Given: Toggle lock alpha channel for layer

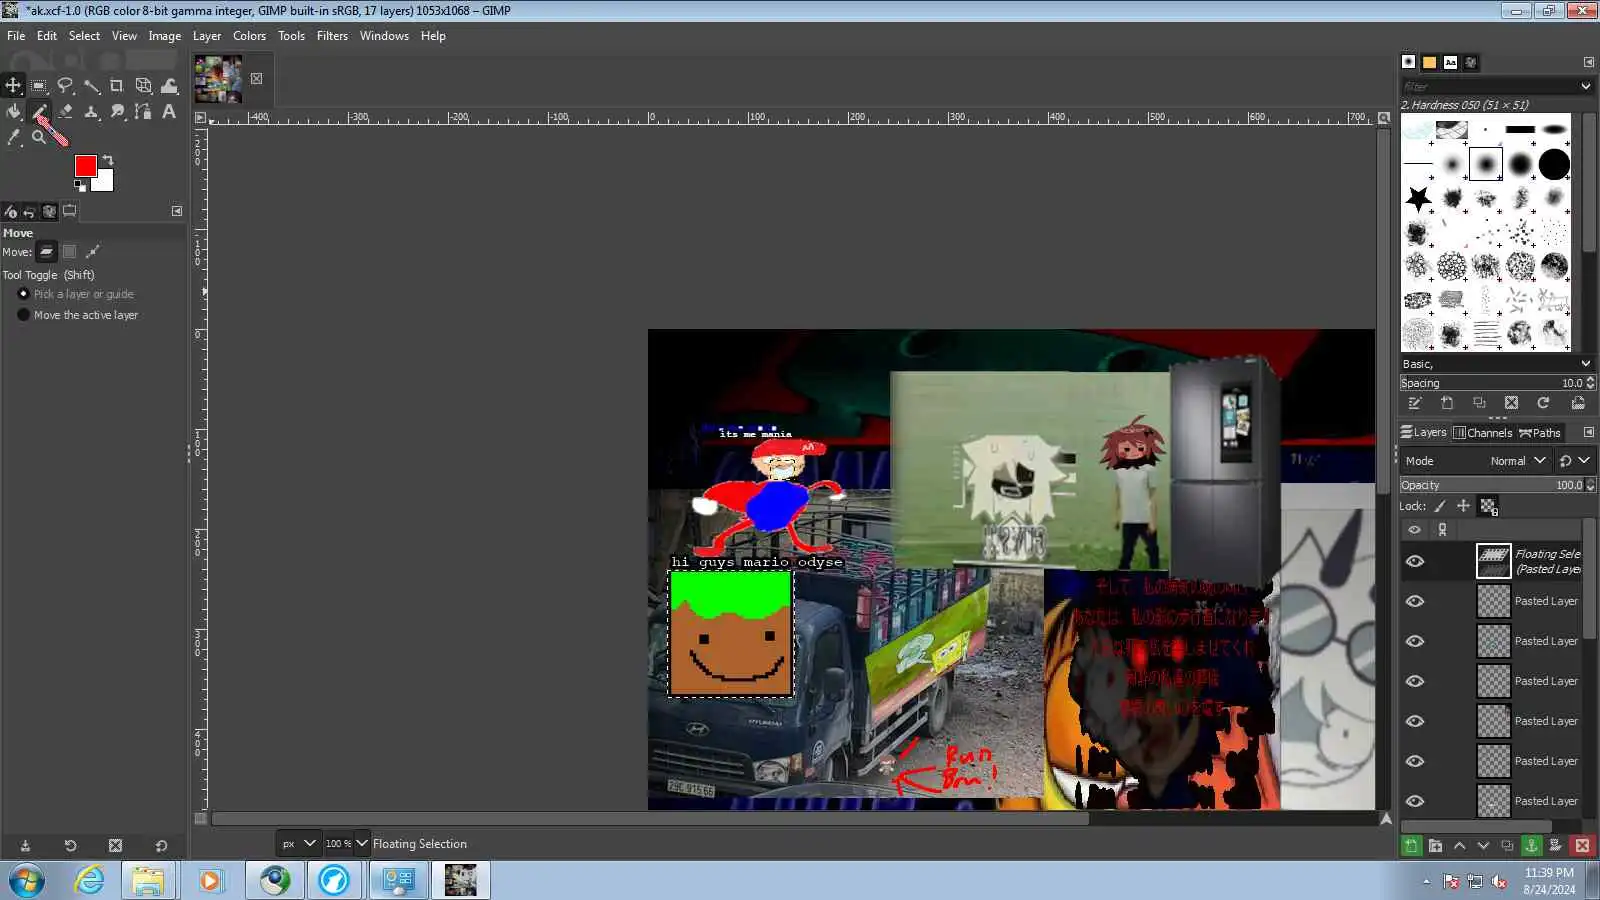Looking at the screenshot, I should tap(1488, 506).
